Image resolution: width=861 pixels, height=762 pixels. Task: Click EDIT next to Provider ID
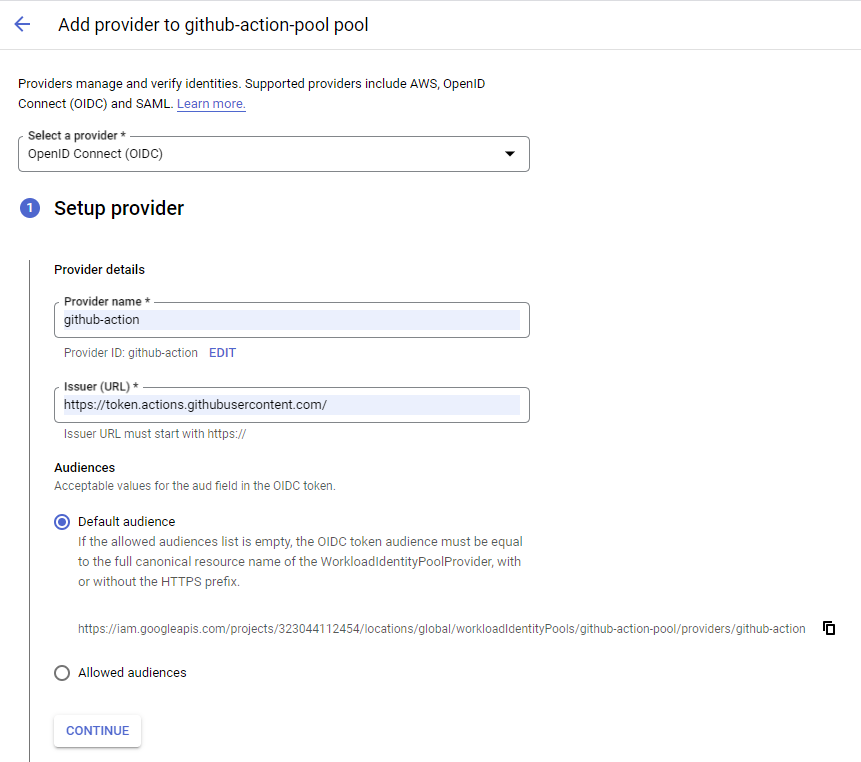222,352
